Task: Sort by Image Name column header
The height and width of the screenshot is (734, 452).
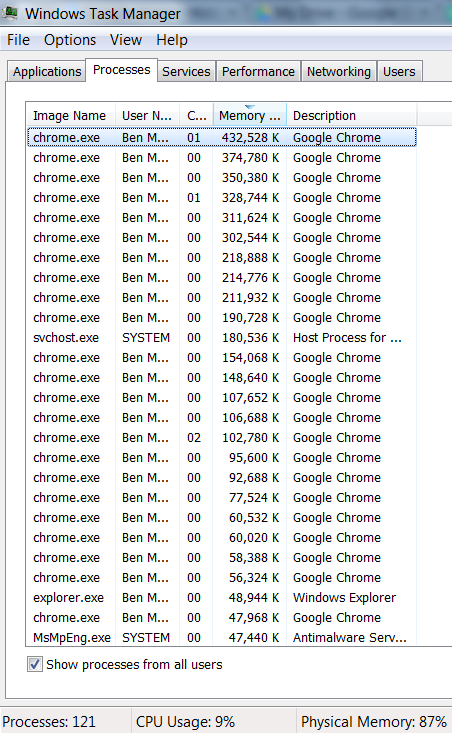Action: 70,116
